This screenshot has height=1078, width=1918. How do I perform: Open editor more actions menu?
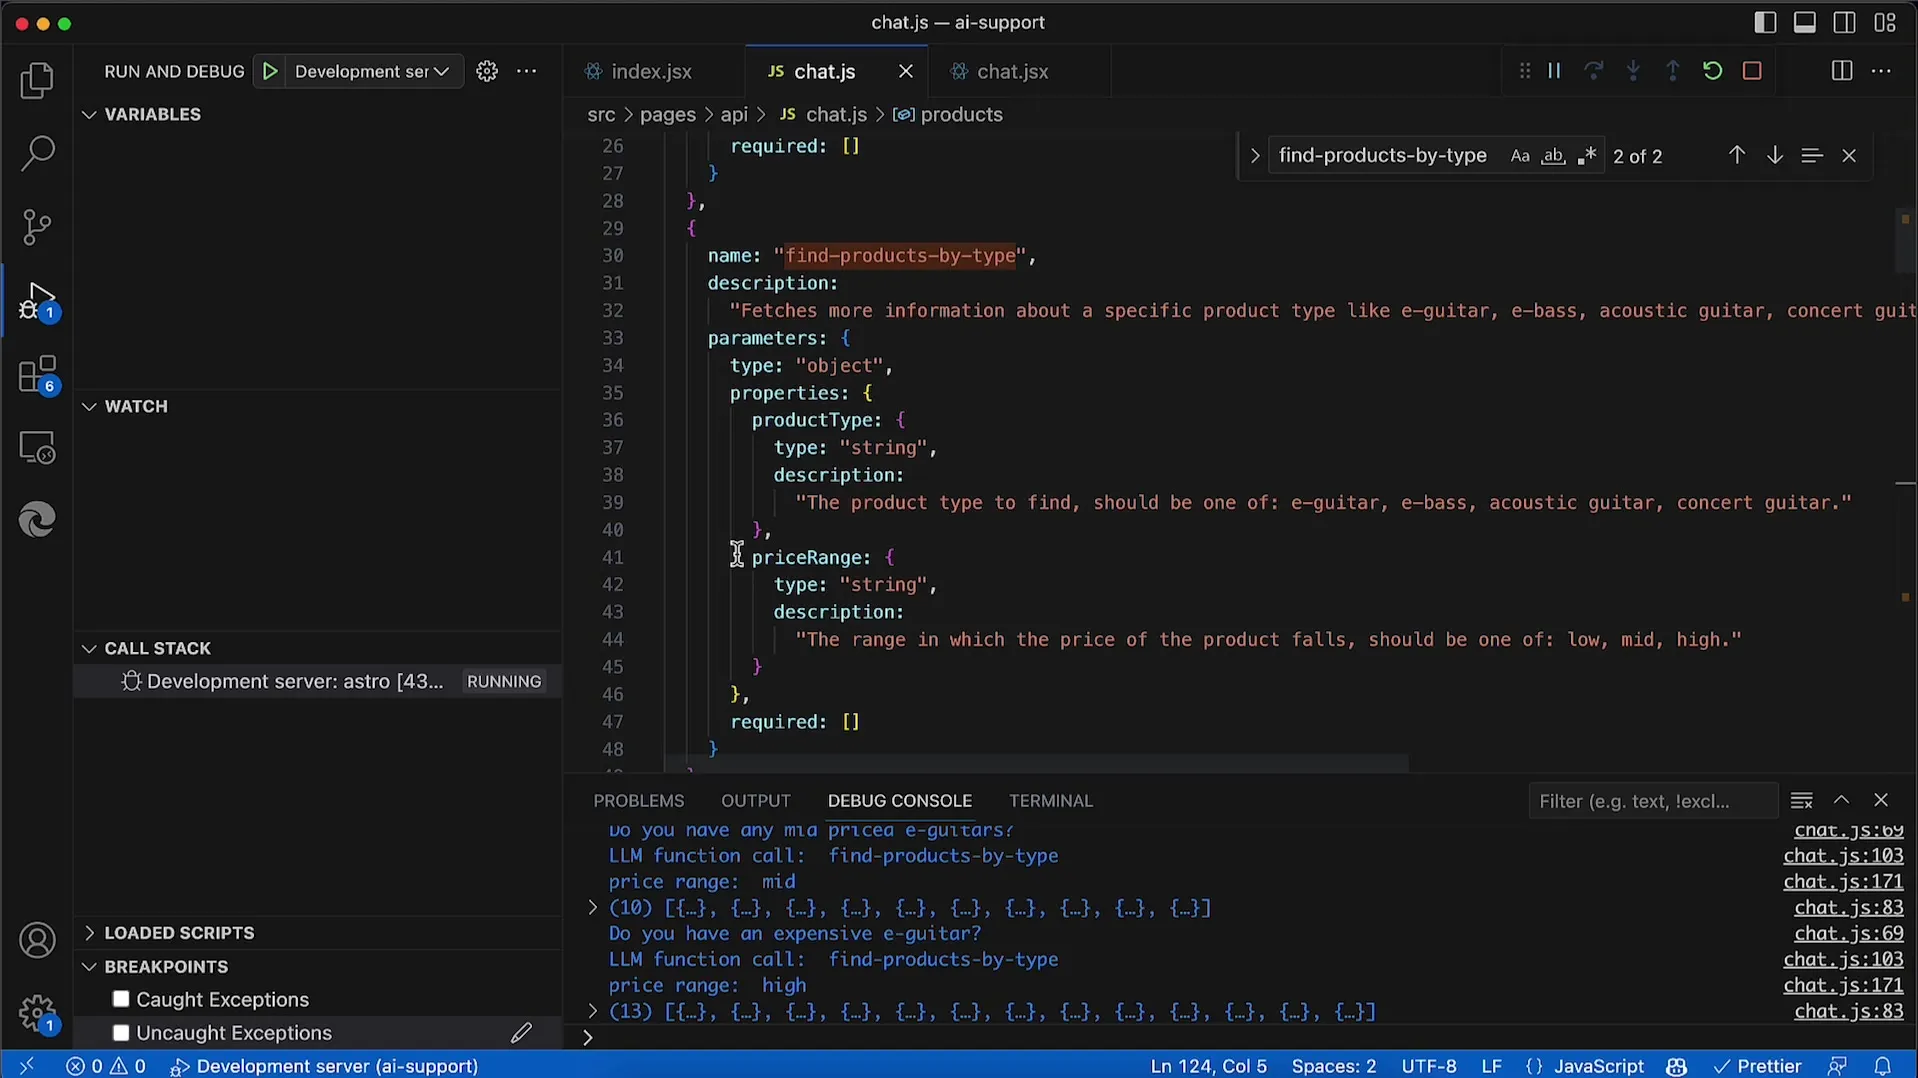(1881, 71)
